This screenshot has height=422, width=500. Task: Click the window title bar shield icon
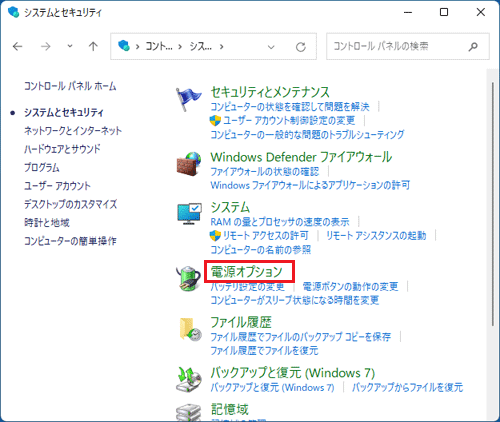13,12
